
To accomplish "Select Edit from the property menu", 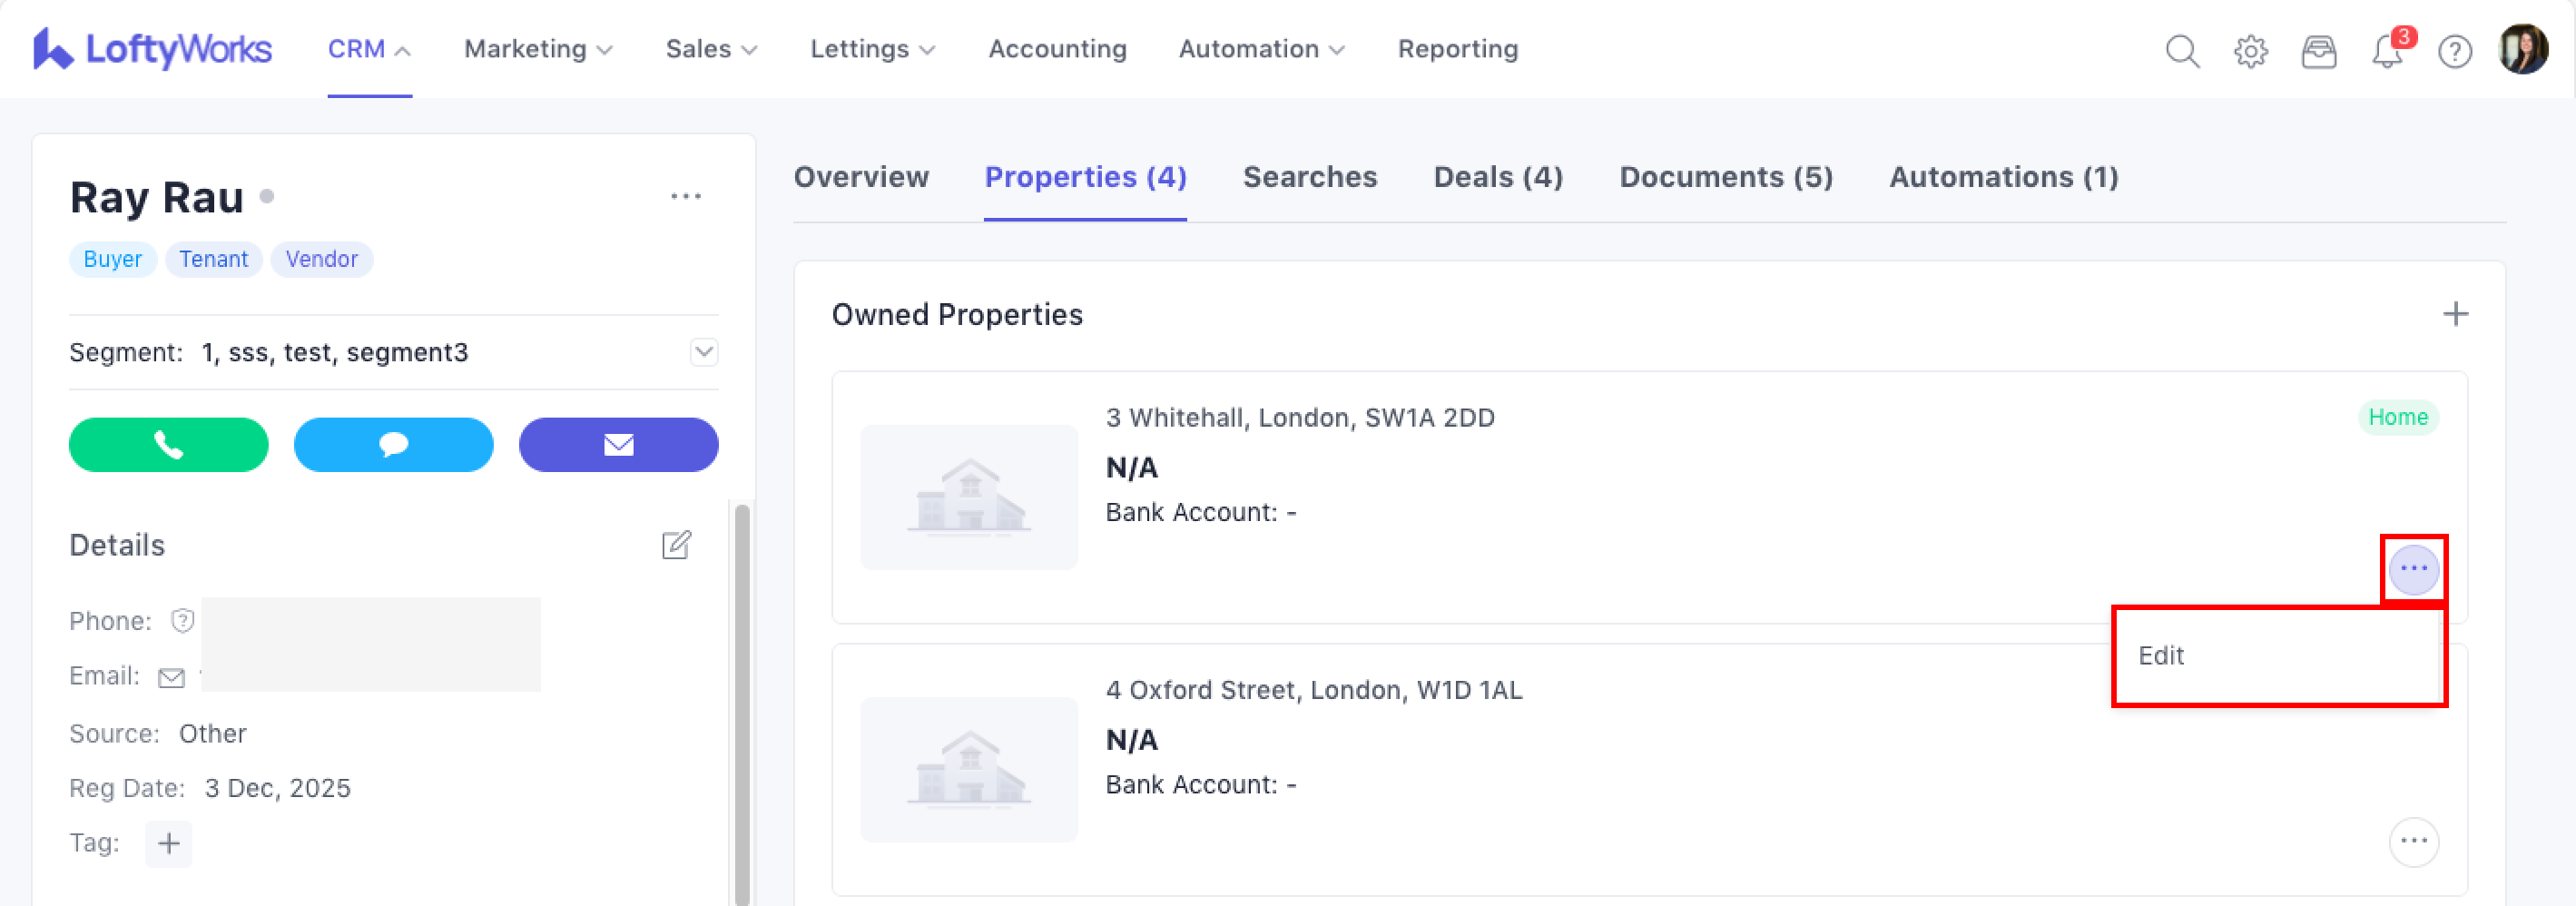I will 2160,656.
